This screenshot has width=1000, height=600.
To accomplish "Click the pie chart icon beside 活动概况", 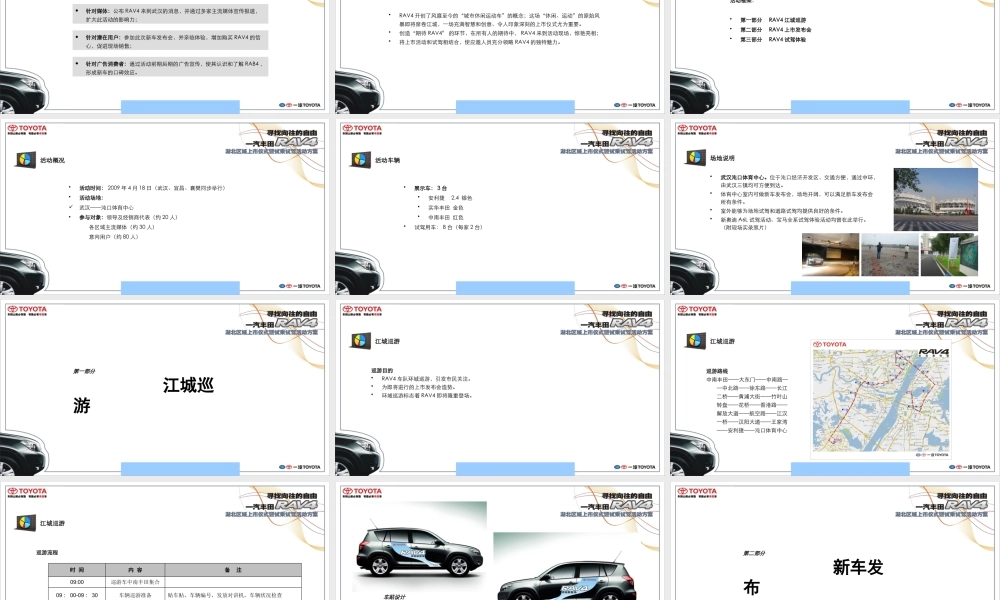I will click(x=26, y=160).
